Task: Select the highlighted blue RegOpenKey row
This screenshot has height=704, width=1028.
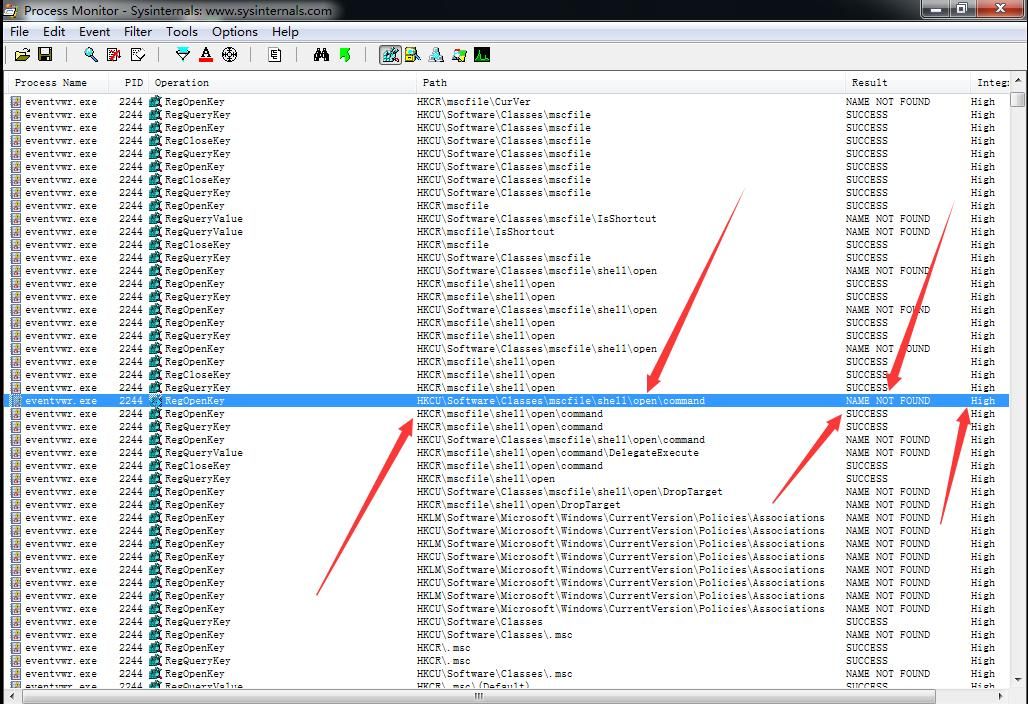Action: [x=507, y=401]
